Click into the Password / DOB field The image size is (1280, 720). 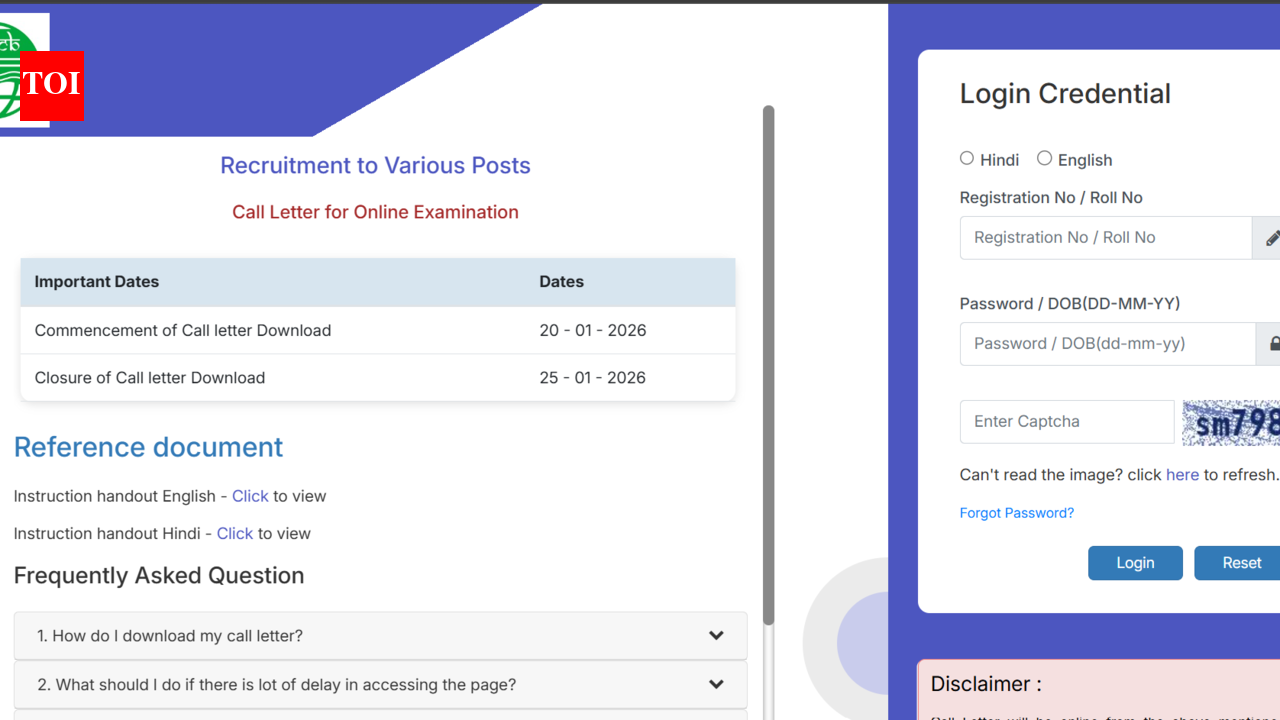coord(1106,344)
